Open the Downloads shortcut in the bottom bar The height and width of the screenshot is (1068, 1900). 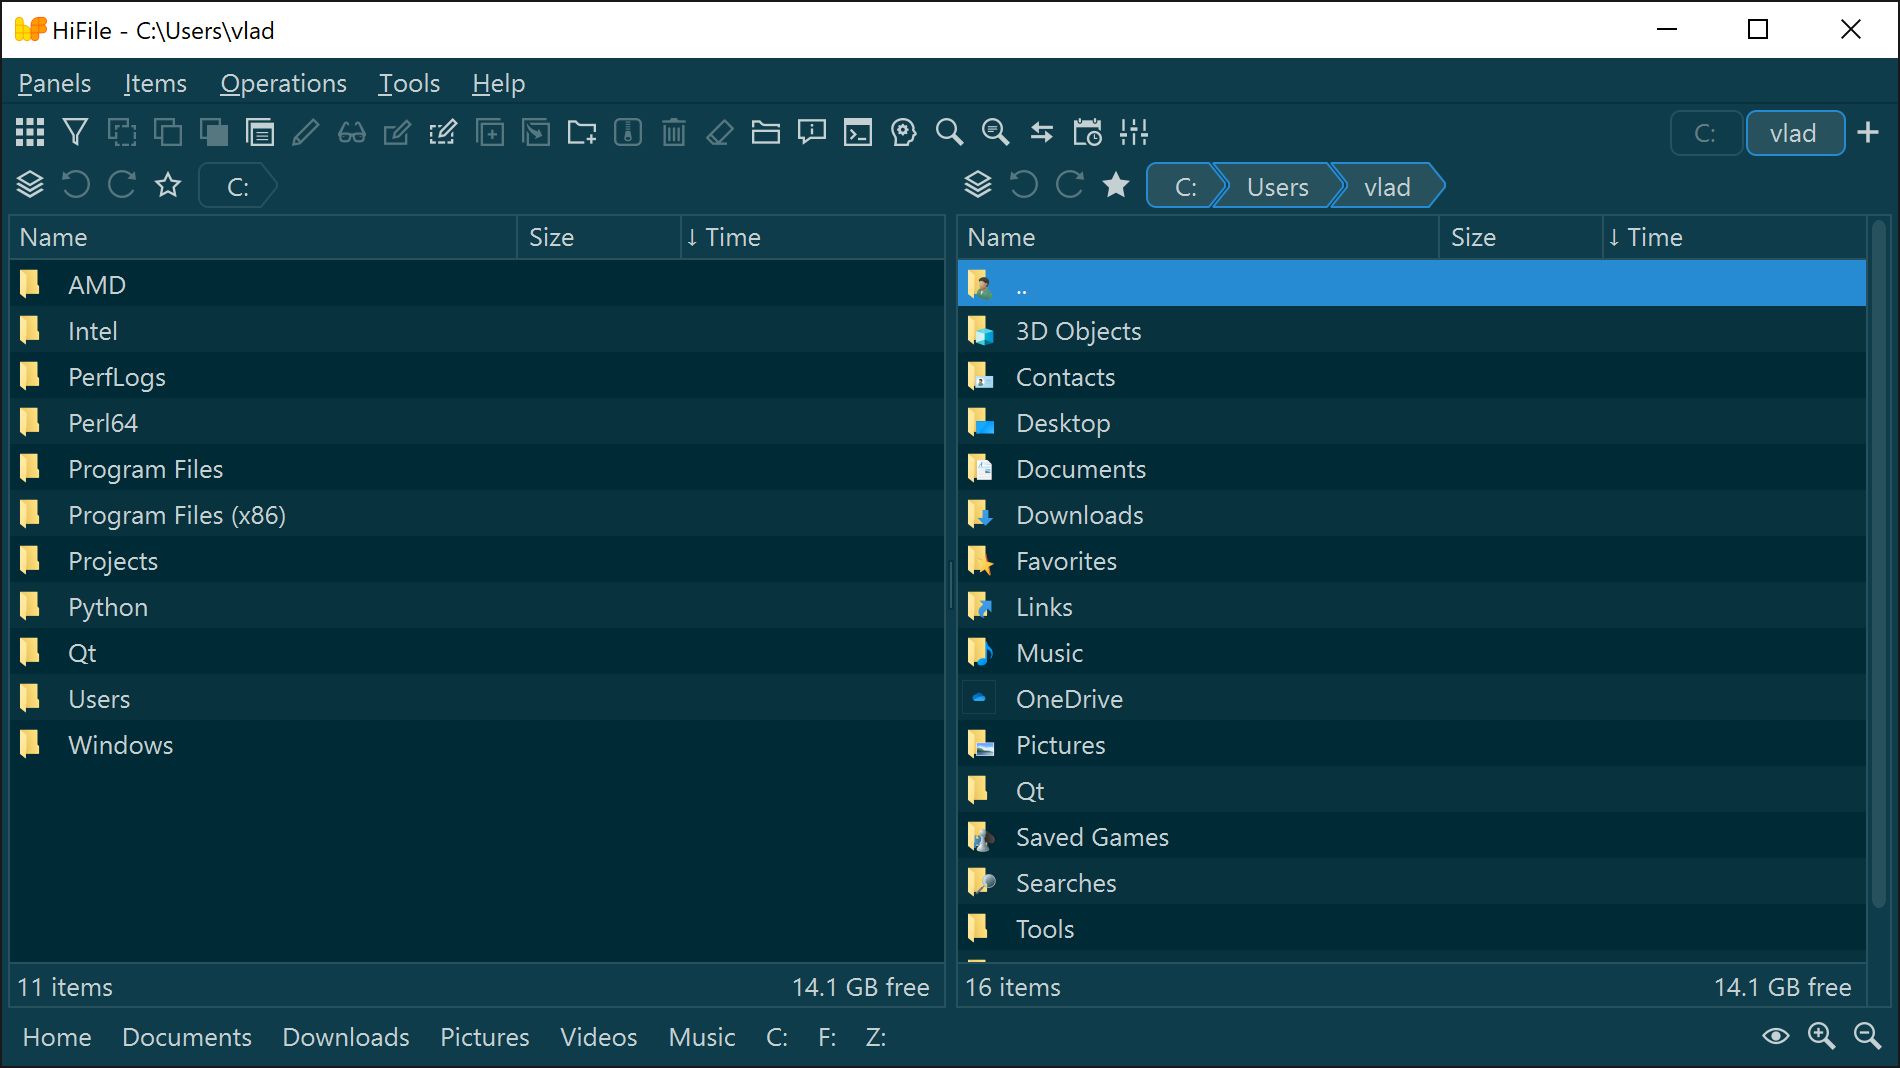[x=345, y=1037]
